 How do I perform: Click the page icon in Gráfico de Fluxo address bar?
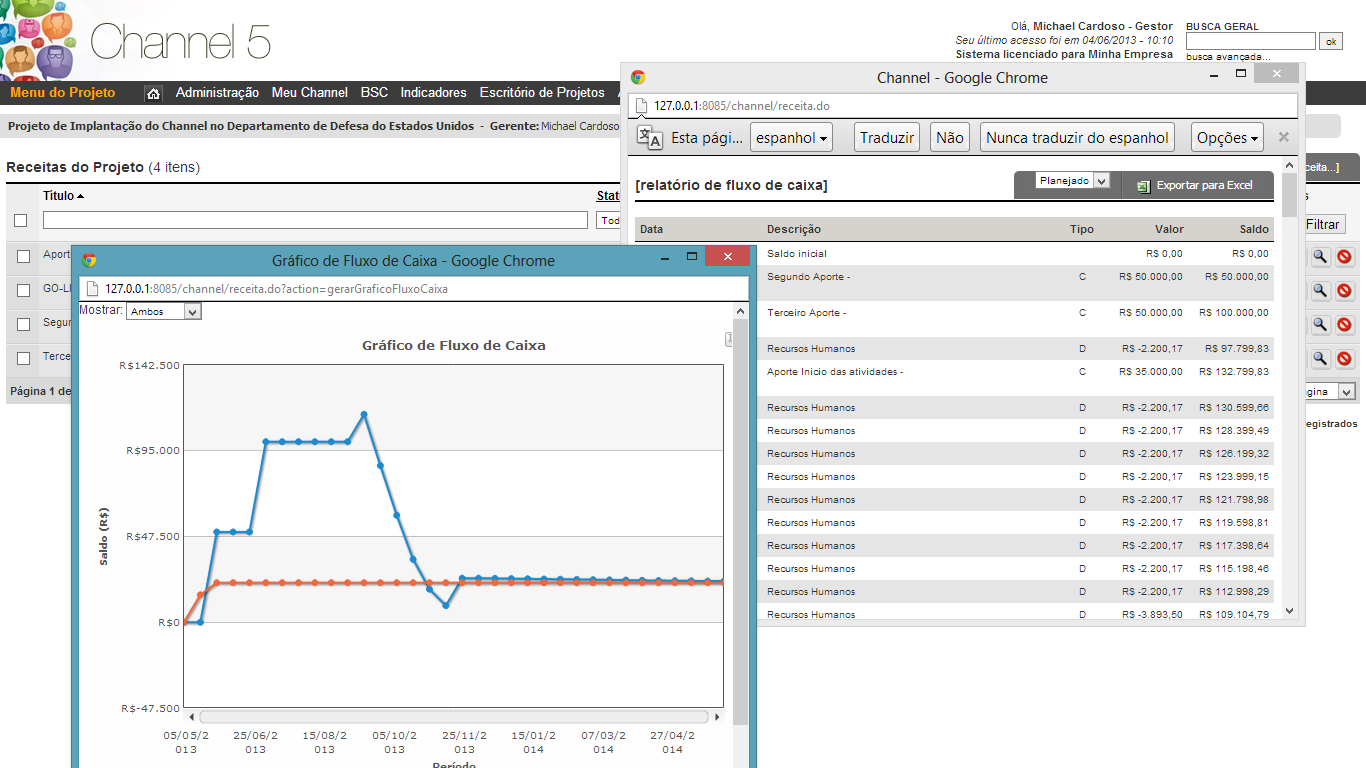point(92,289)
